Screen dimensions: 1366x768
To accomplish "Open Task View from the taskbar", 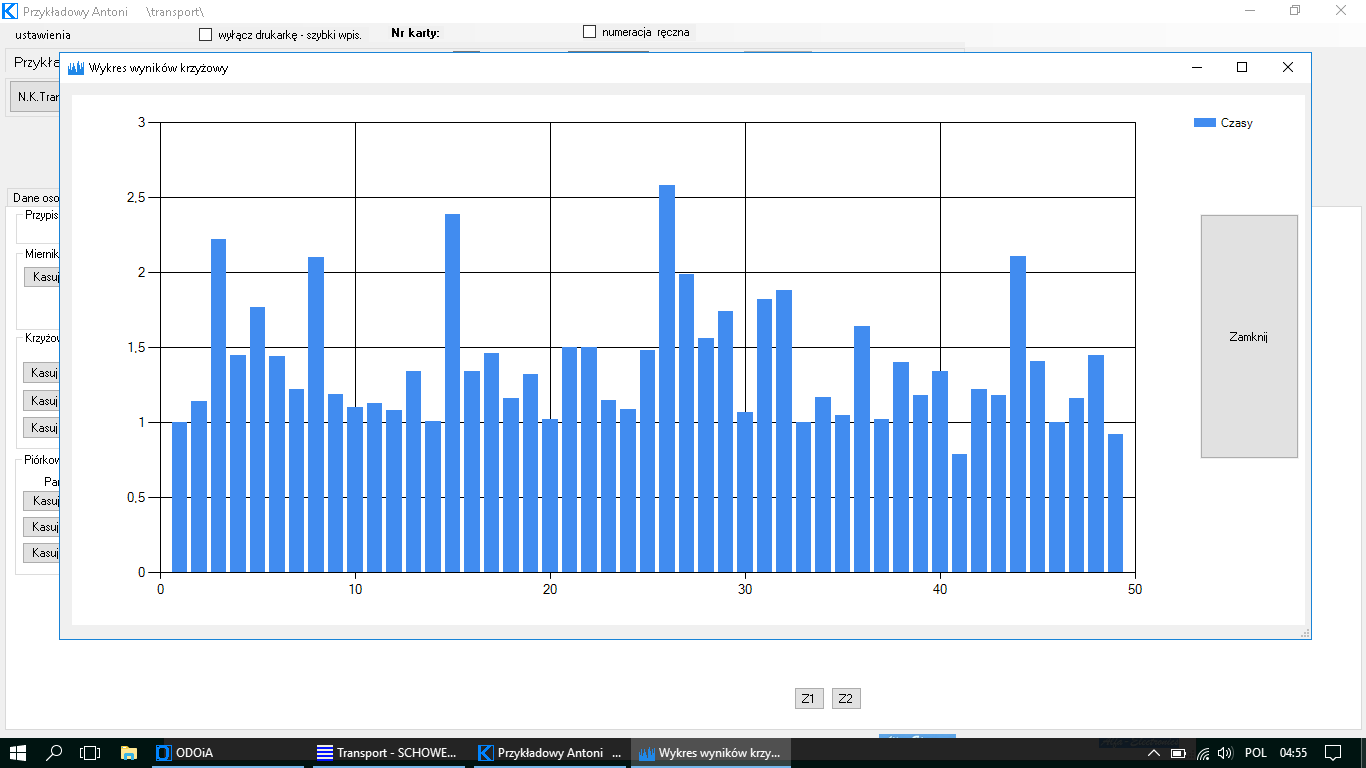I will point(90,752).
